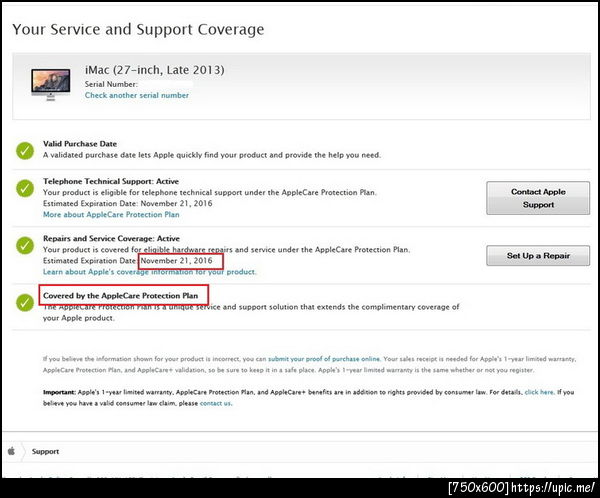
Task: Follow the contact us link
Action: (x=215, y=403)
